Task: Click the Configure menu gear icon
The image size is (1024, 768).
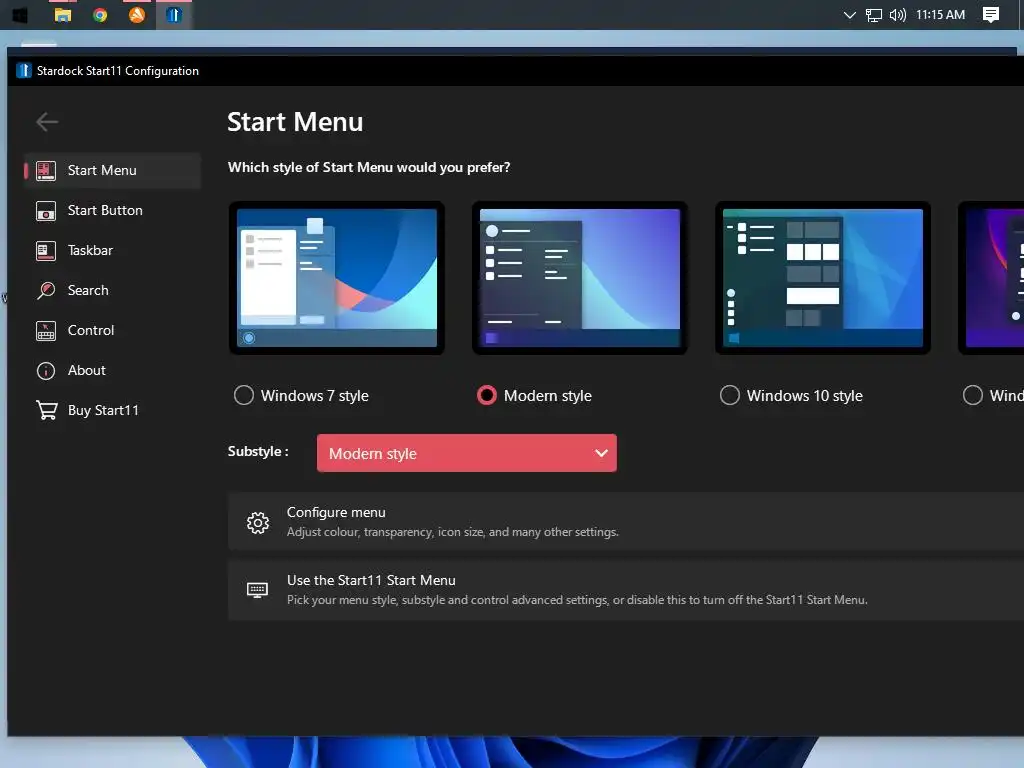Action: click(258, 522)
